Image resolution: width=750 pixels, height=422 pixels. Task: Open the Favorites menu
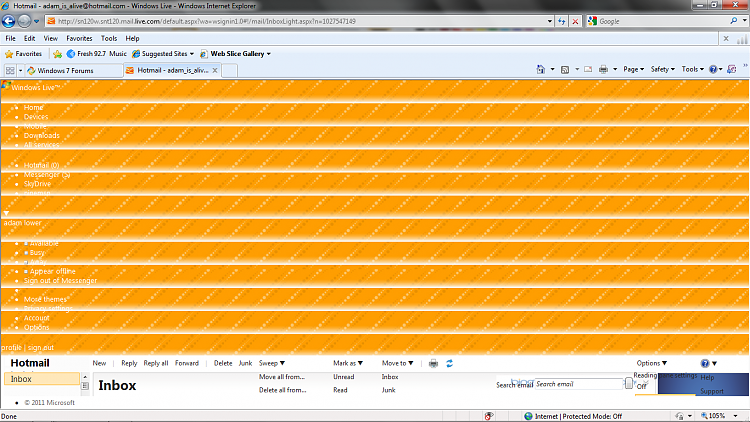(79, 38)
